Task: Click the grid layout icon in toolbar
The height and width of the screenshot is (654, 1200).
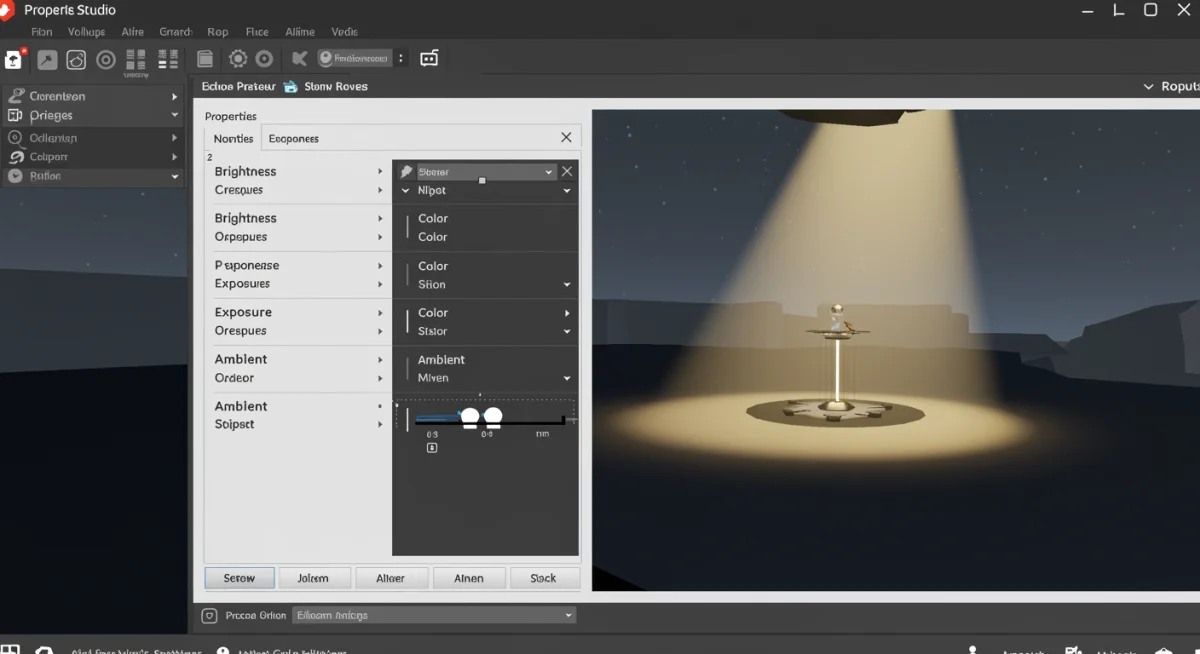Action: 136,60
